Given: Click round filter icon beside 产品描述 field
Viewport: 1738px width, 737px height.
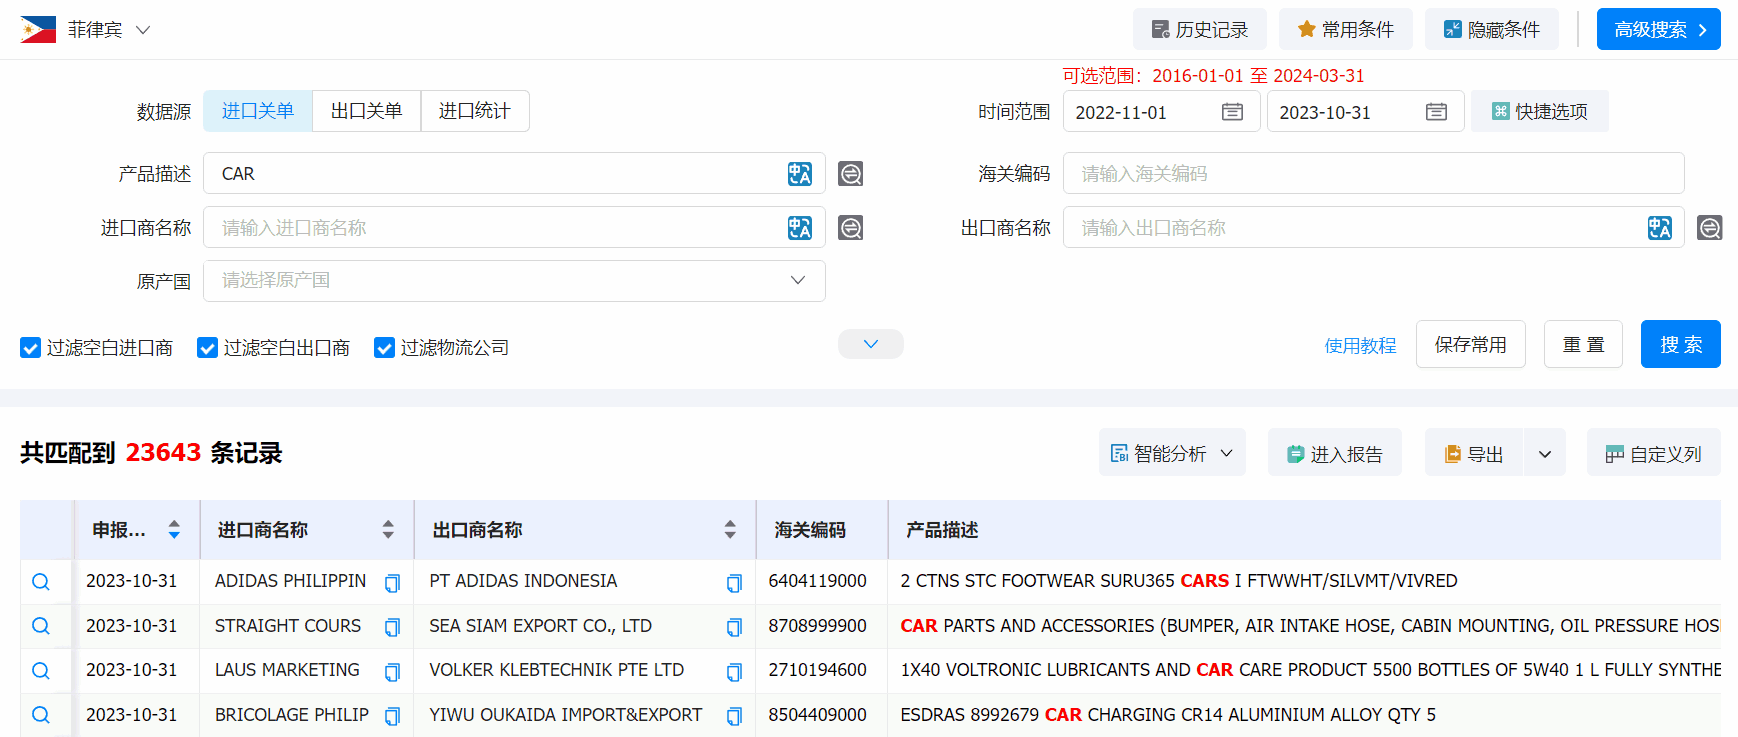Looking at the screenshot, I should coord(850,174).
